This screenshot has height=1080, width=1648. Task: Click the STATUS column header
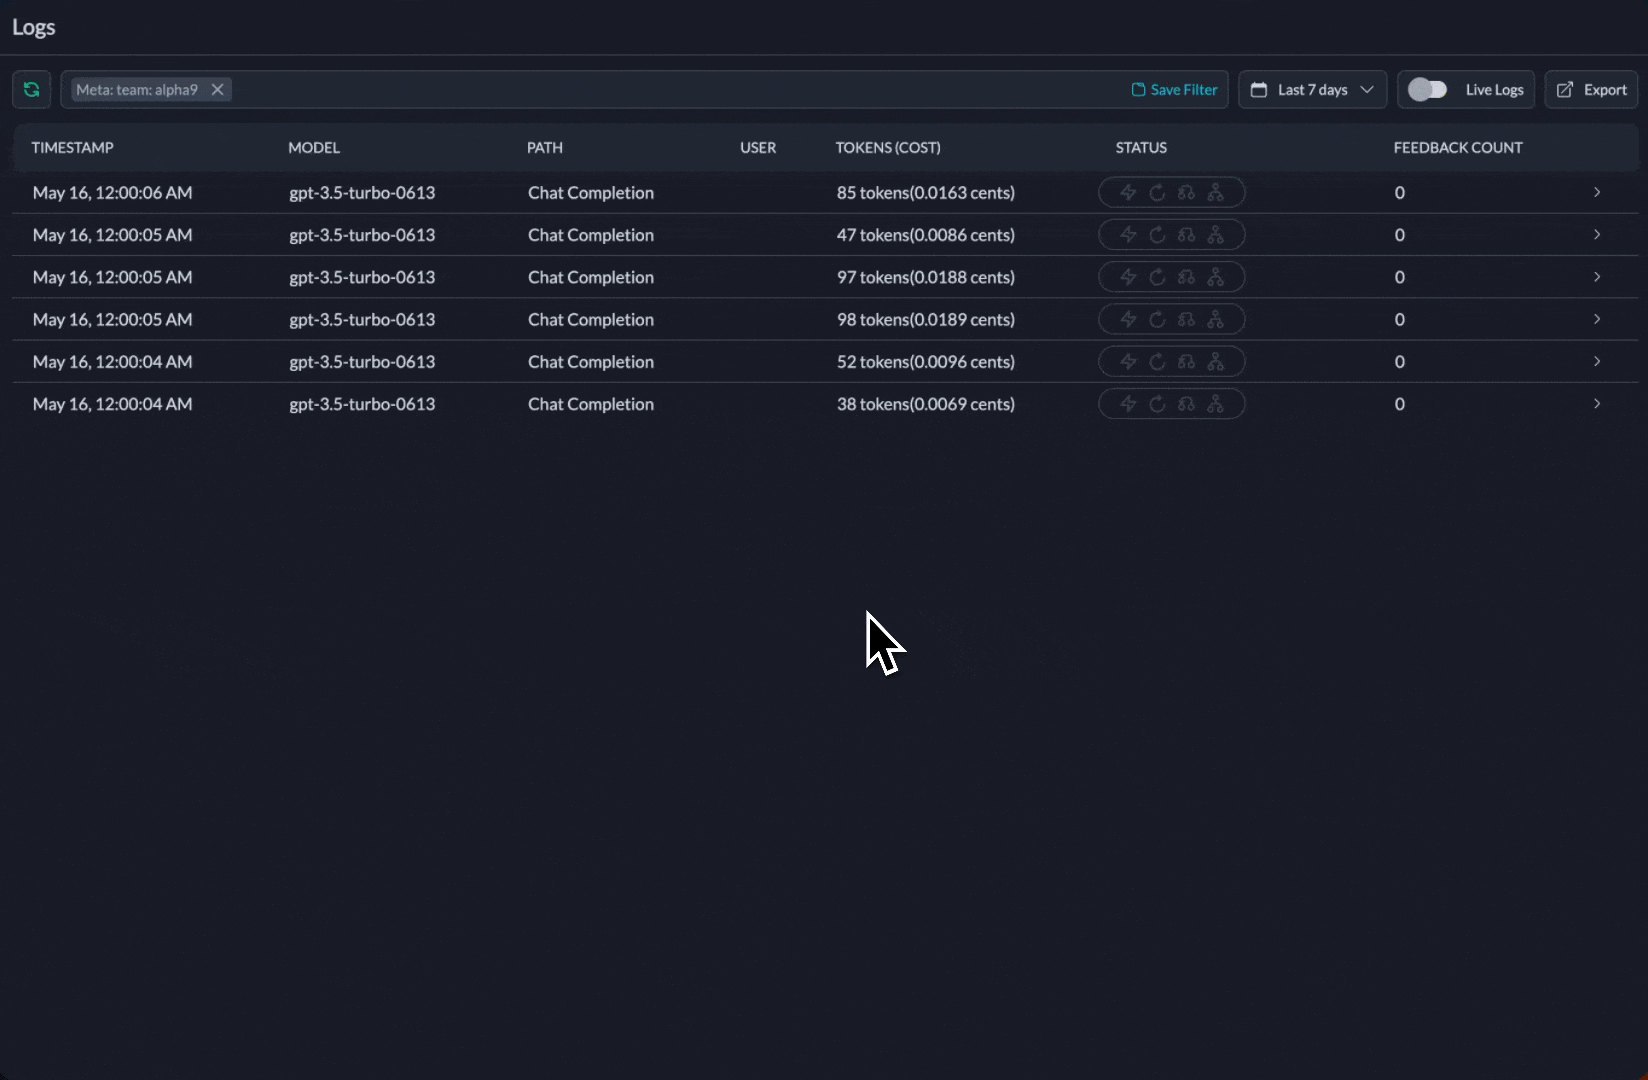click(1141, 147)
